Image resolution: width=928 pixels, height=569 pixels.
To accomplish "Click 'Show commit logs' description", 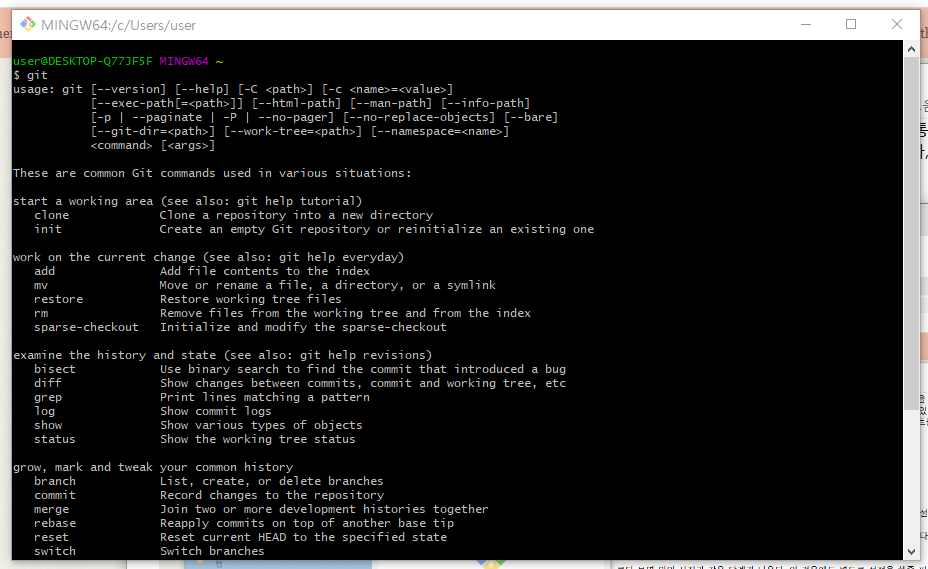I will pyautogui.click(x=215, y=411).
